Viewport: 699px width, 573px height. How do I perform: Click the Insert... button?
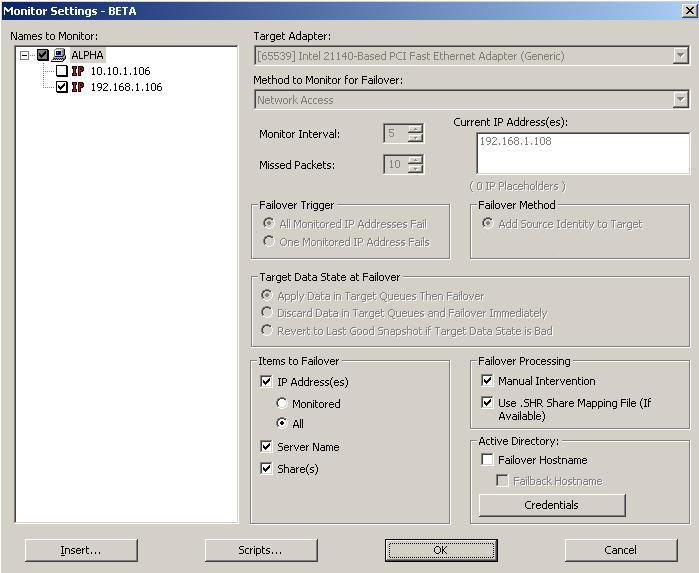[81, 550]
